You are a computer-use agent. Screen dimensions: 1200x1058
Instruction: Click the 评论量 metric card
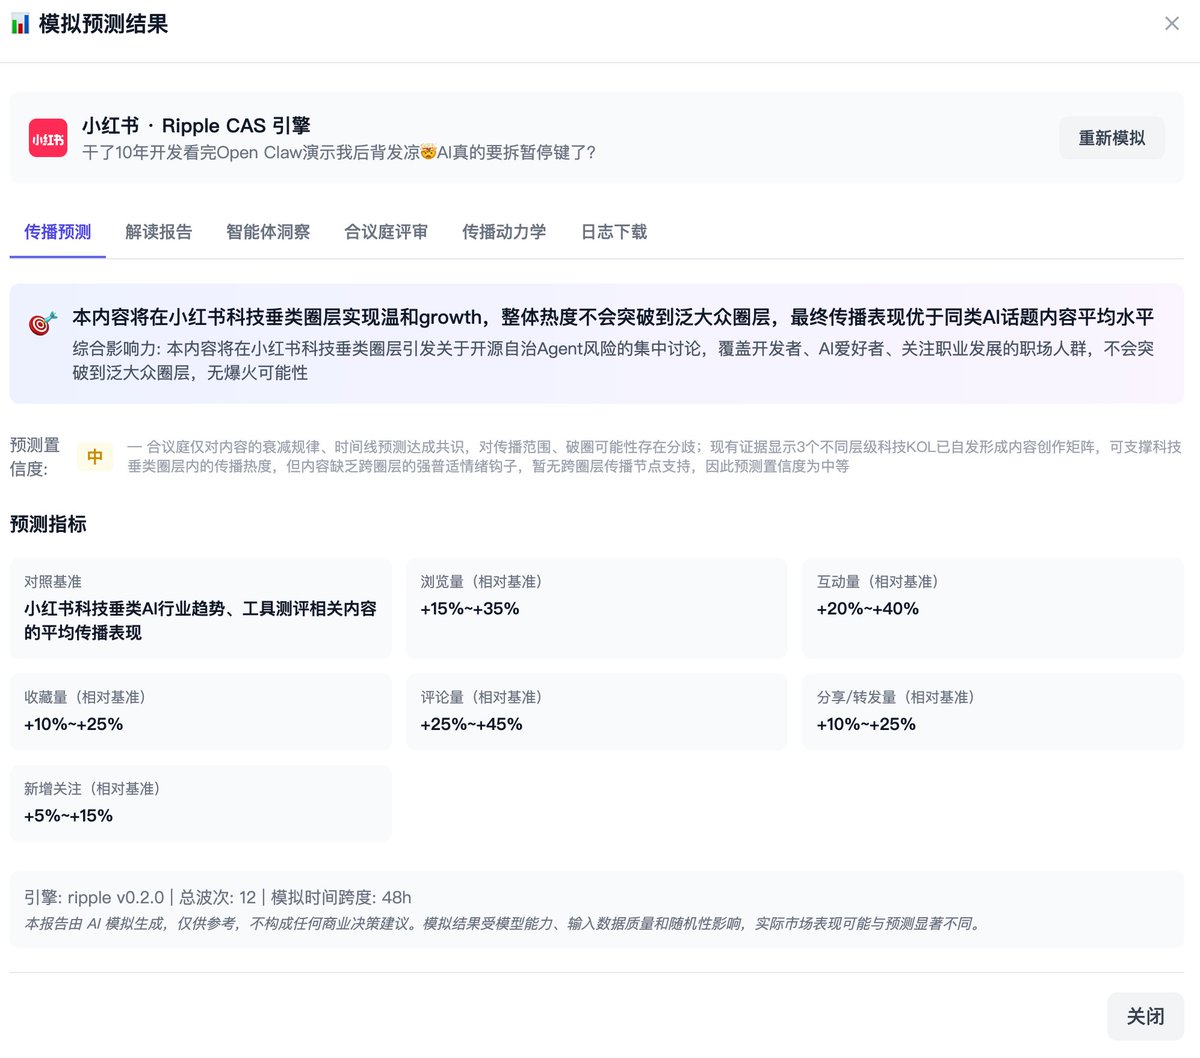coord(596,711)
